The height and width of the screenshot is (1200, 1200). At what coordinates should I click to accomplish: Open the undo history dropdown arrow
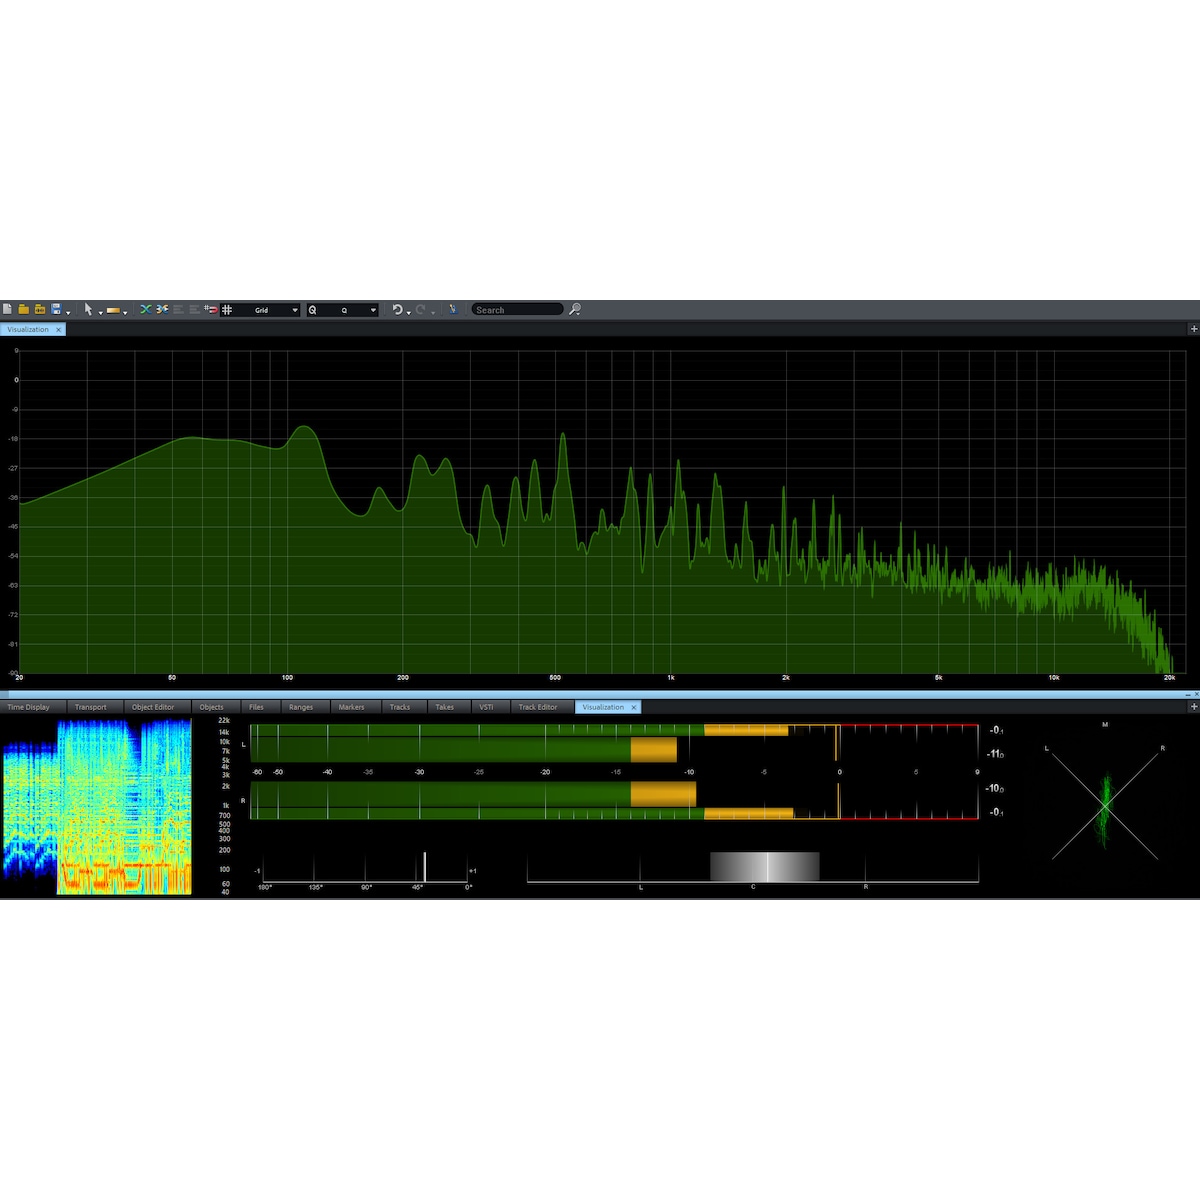click(x=409, y=313)
